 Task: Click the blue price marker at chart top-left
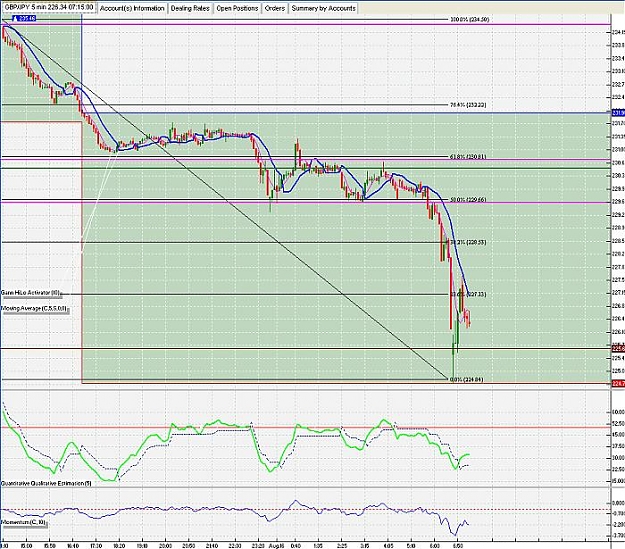coord(24,18)
